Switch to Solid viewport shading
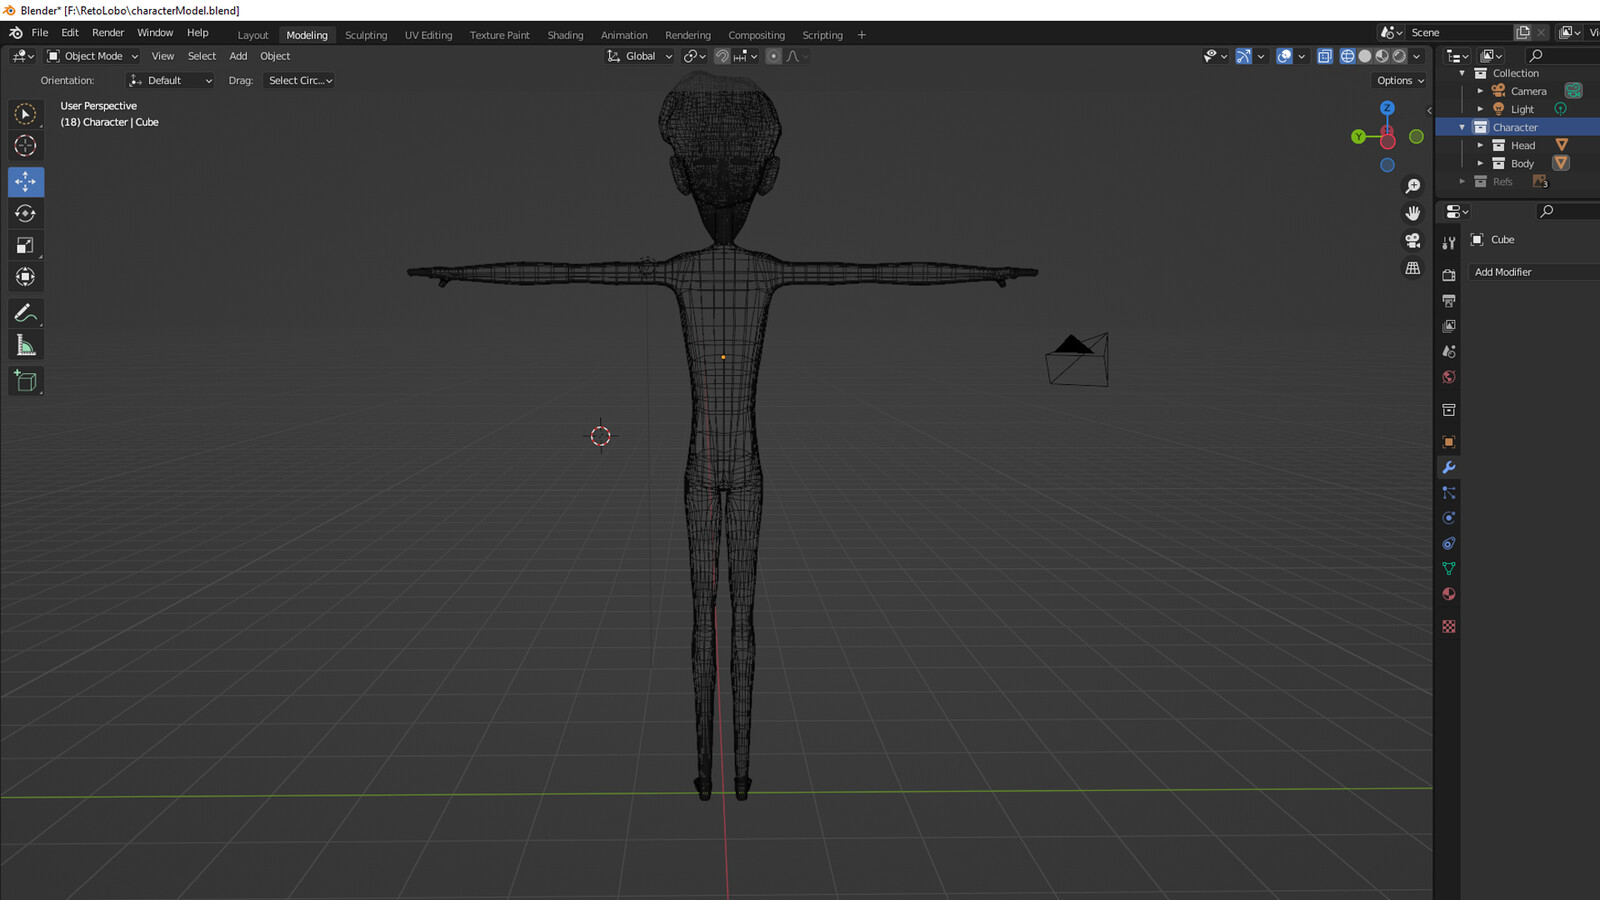Screen dimensions: 1600x900 (x=1365, y=56)
